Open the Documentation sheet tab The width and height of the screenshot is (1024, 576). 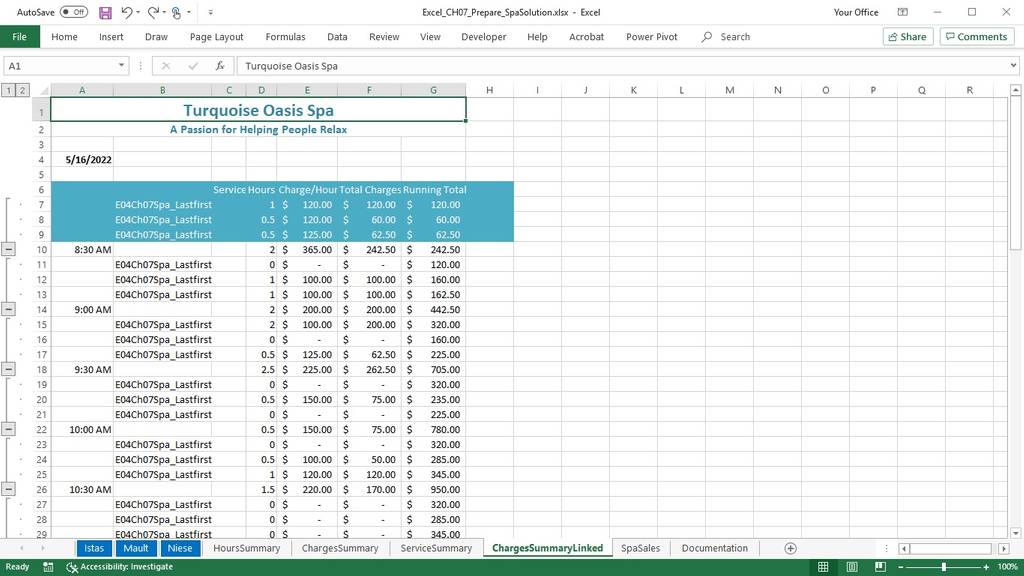point(714,548)
